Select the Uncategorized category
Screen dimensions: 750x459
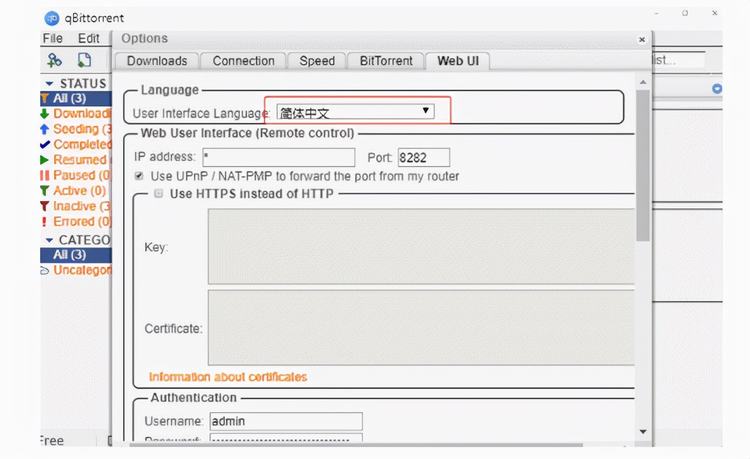pos(76,270)
